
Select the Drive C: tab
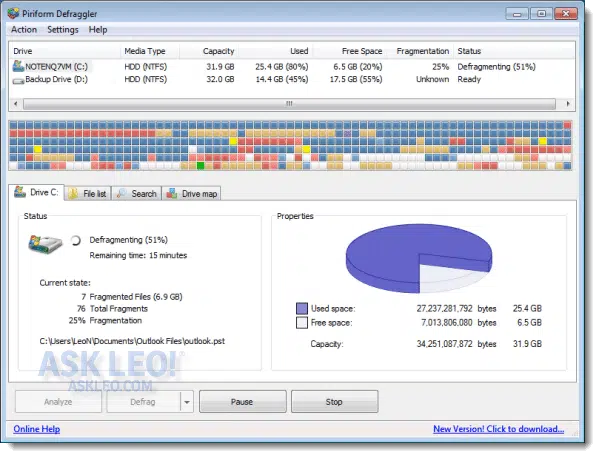[x=37, y=192]
